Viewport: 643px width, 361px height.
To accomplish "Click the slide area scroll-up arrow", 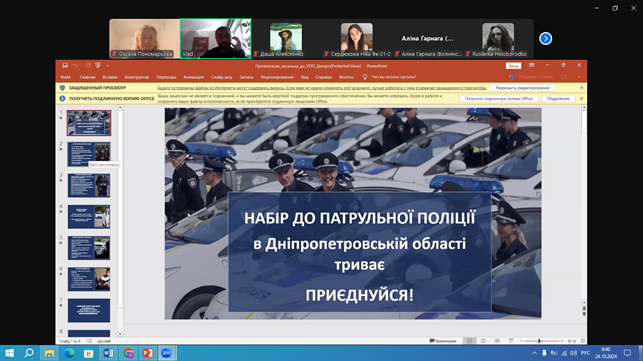I will click(584, 107).
